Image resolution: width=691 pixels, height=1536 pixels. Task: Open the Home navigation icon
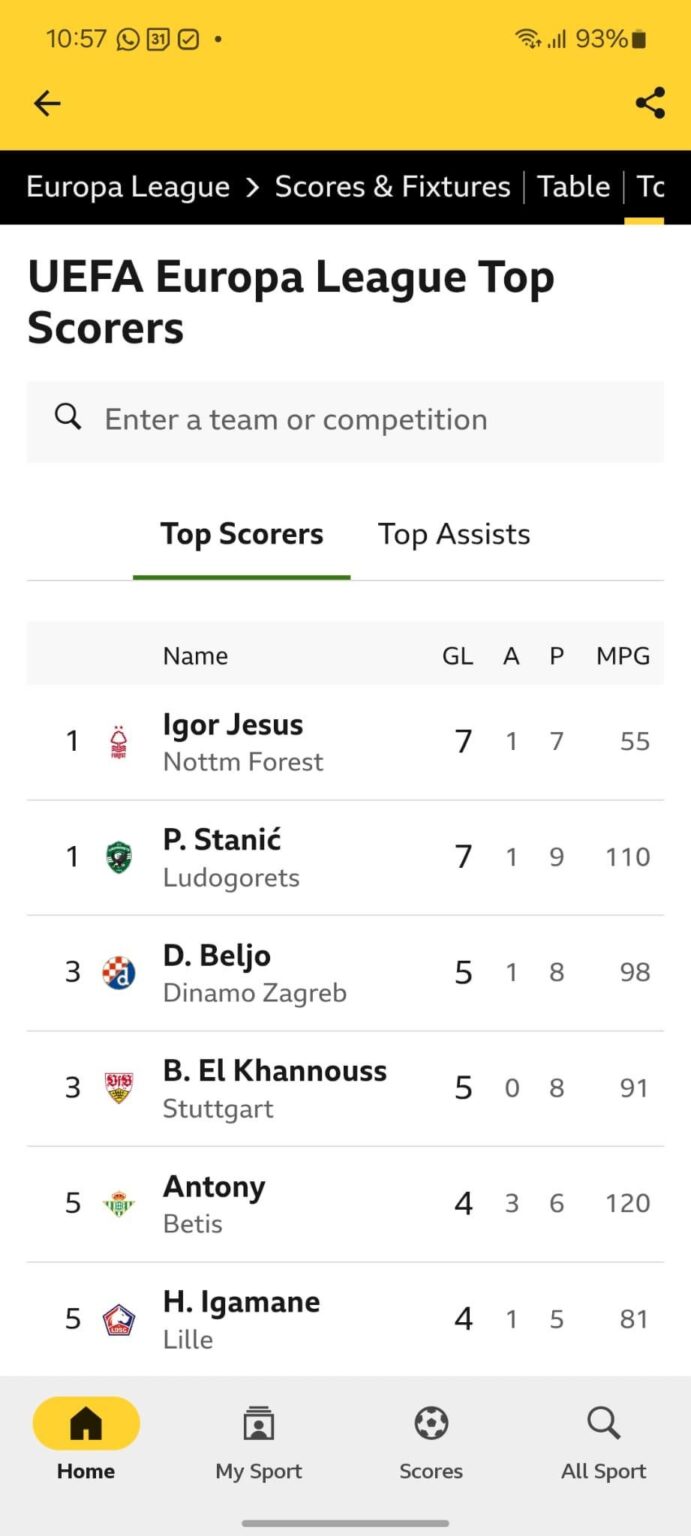point(86,1424)
